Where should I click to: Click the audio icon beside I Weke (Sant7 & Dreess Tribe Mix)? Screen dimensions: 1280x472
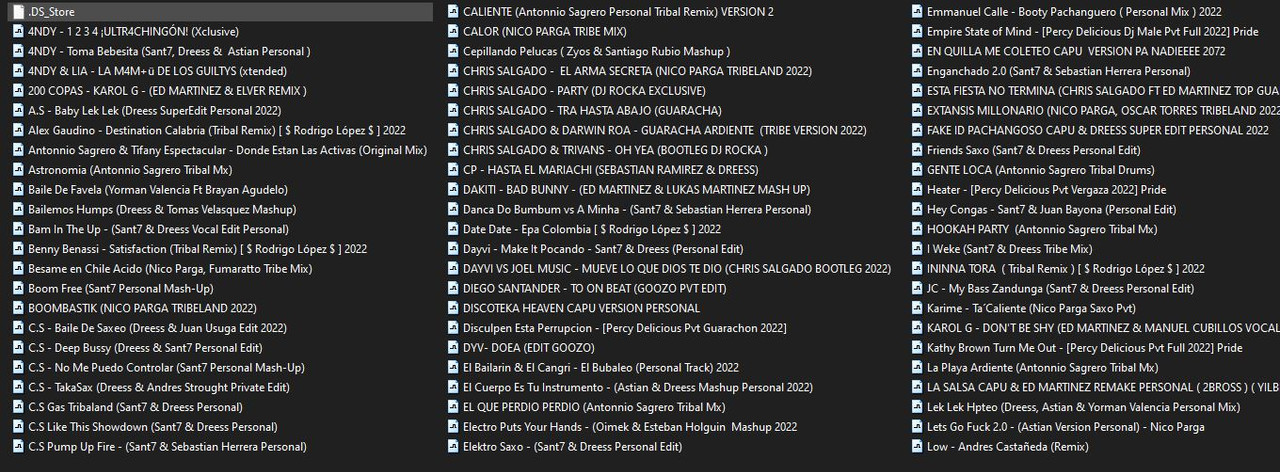point(917,249)
